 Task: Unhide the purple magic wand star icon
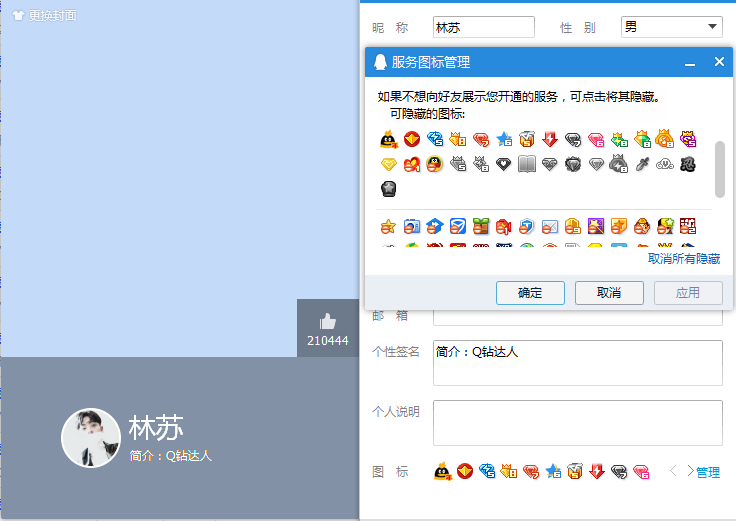point(596,227)
